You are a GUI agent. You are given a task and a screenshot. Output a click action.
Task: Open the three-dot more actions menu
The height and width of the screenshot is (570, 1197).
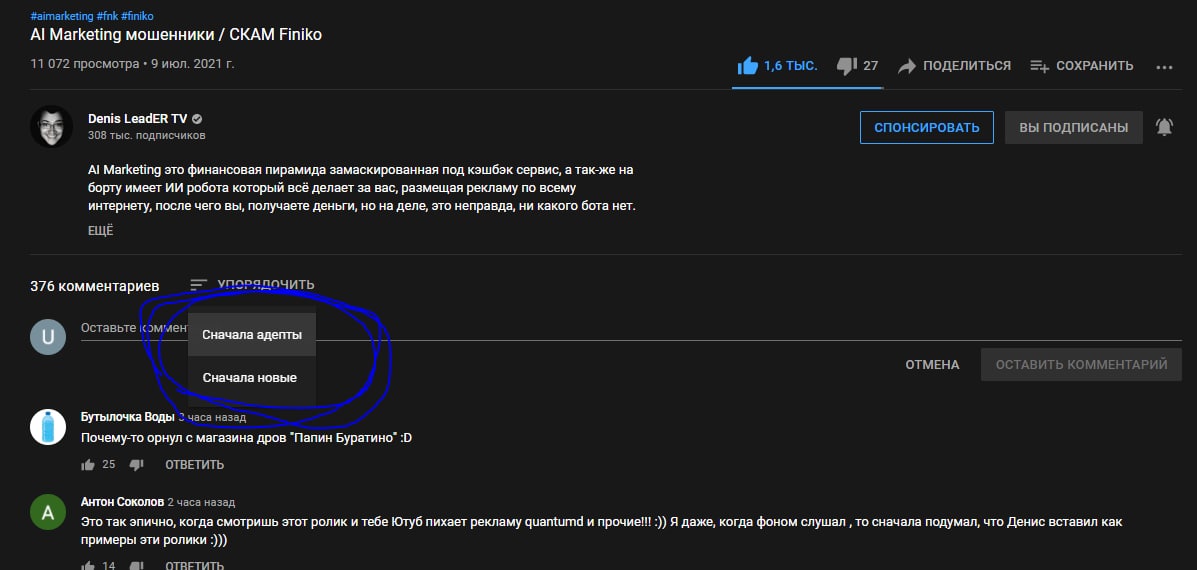pyautogui.click(x=1164, y=67)
